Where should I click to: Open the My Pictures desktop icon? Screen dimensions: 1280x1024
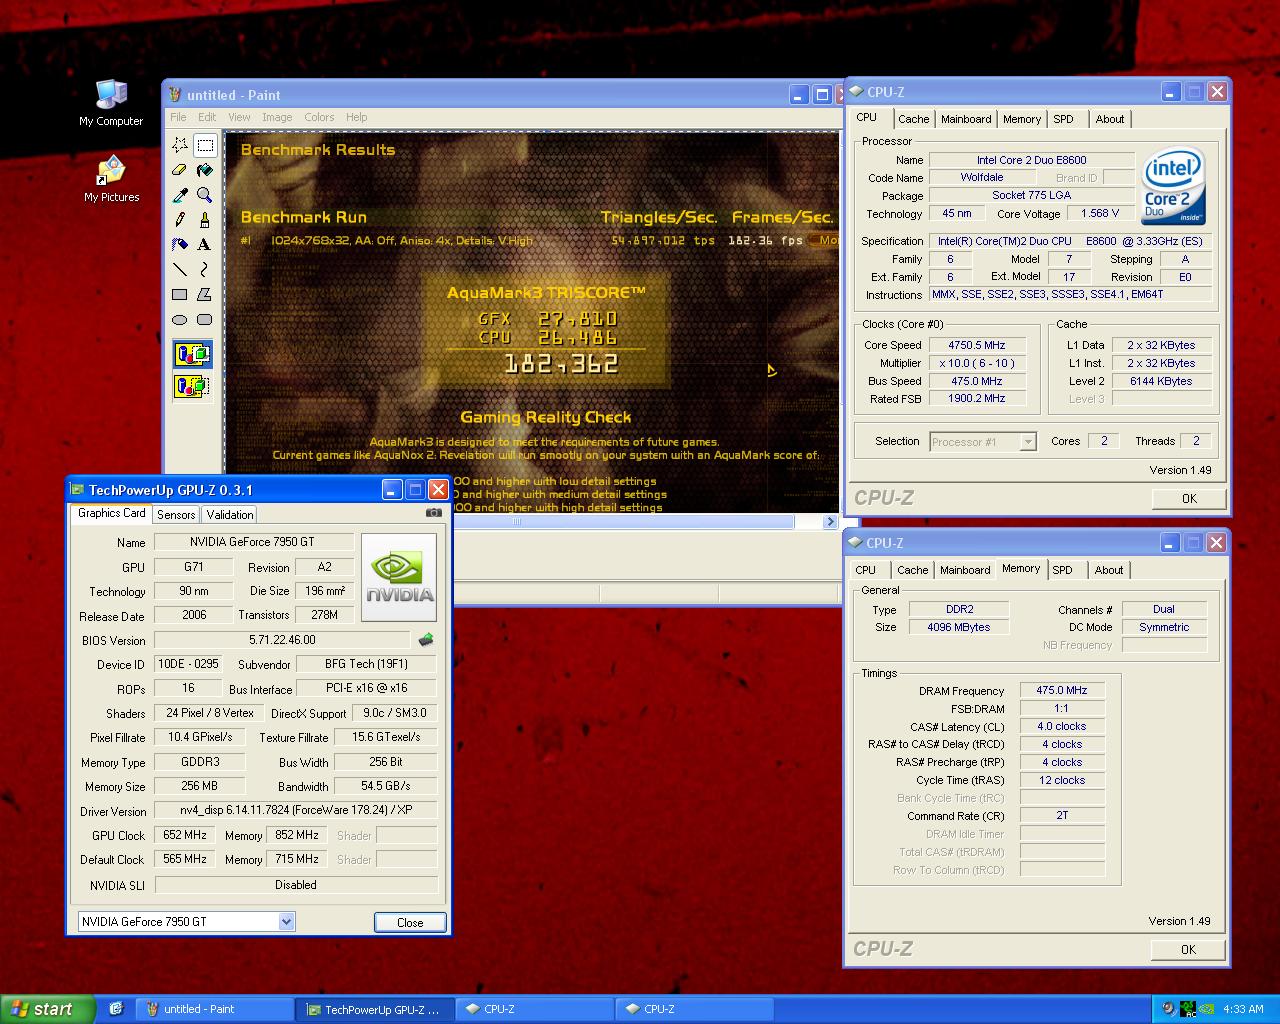click(111, 179)
